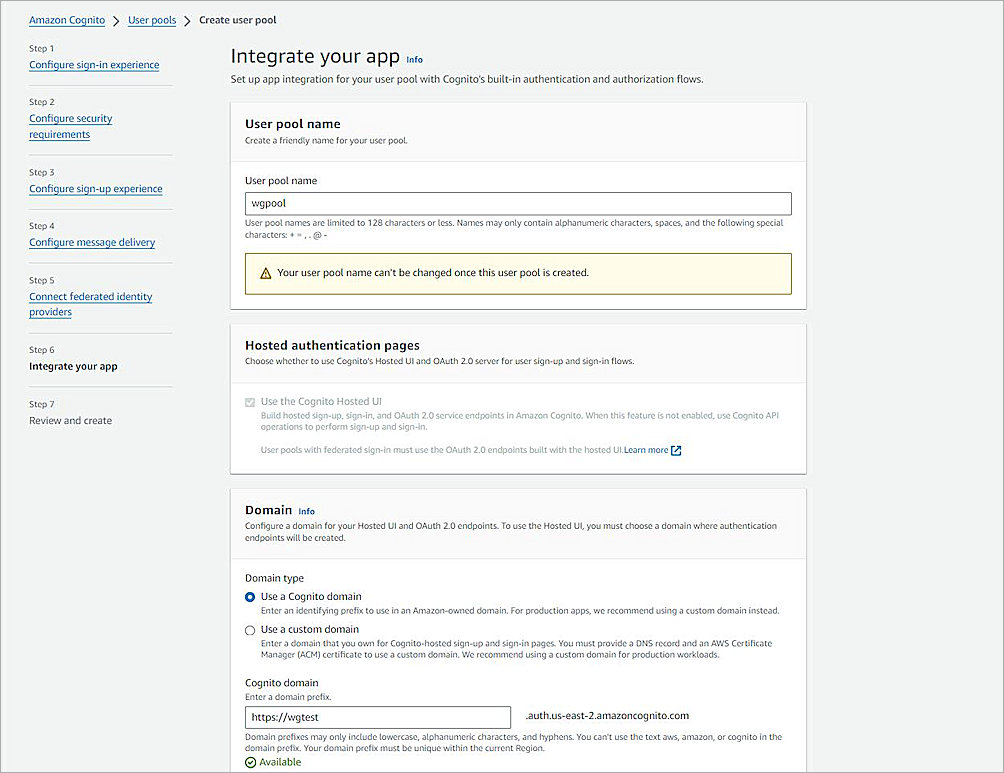Click the Cognito domain prefix input field
The width and height of the screenshot is (1004, 773).
pyautogui.click(x=378, y=717)
